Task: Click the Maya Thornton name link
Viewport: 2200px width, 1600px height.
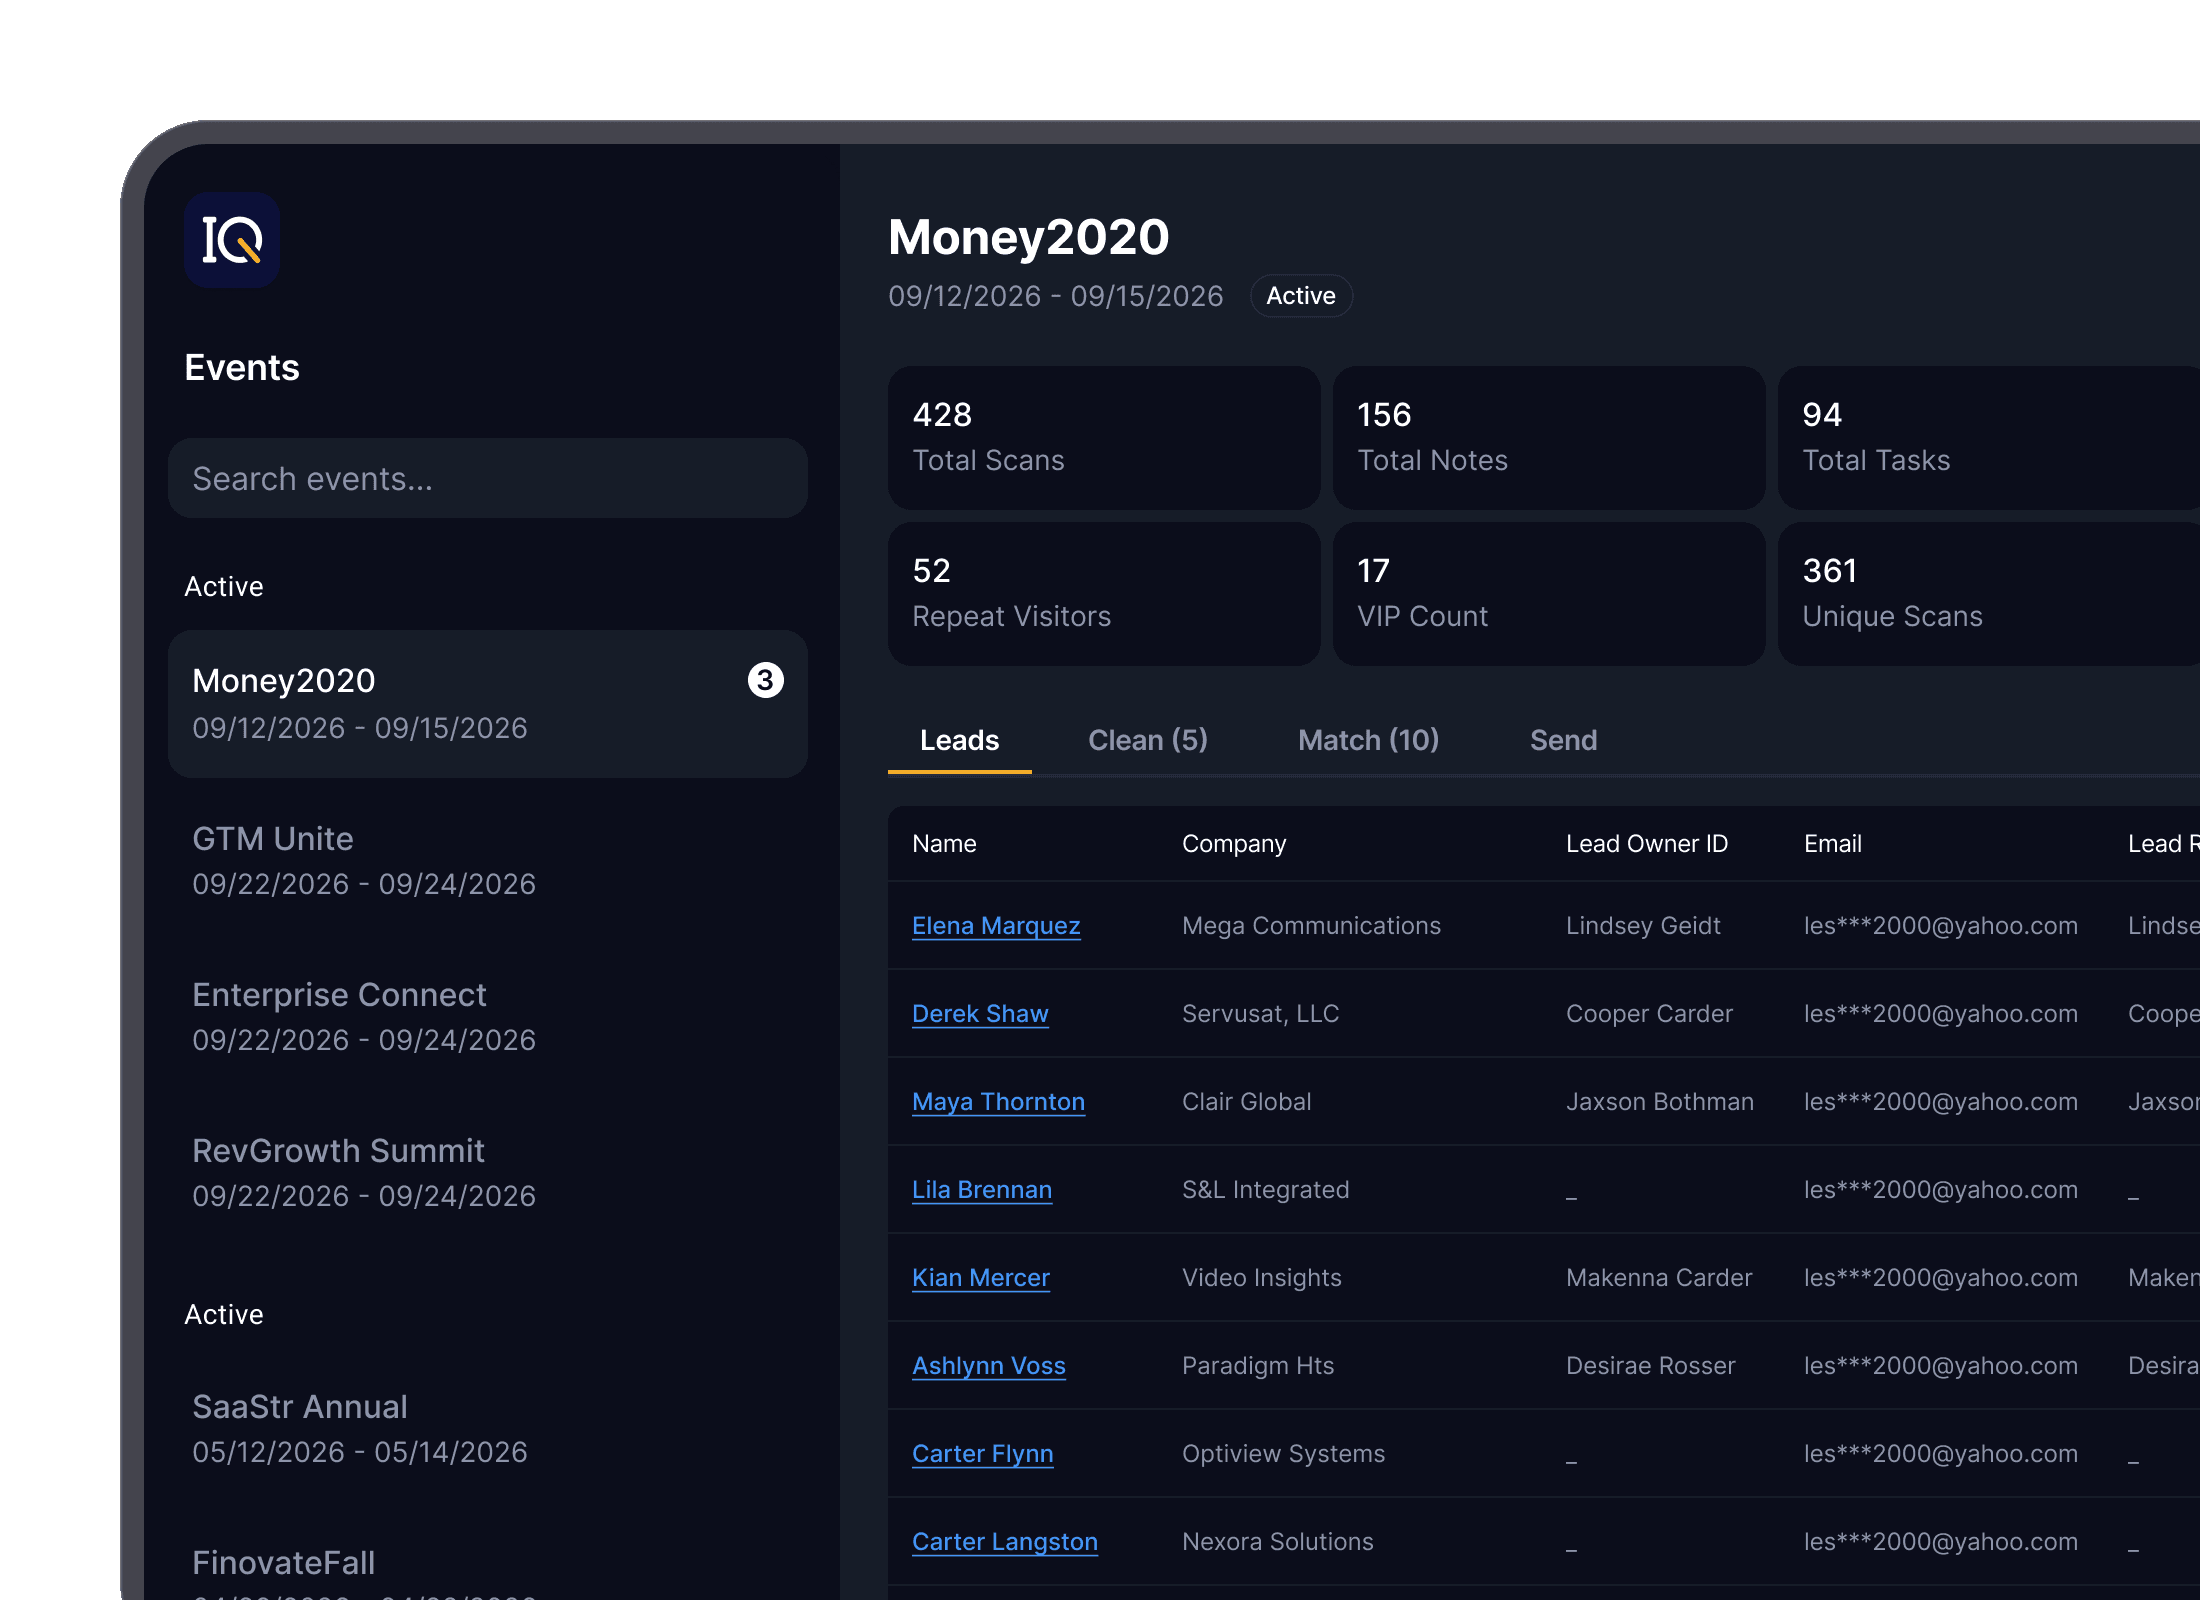Action: [x=998, y=1102]
